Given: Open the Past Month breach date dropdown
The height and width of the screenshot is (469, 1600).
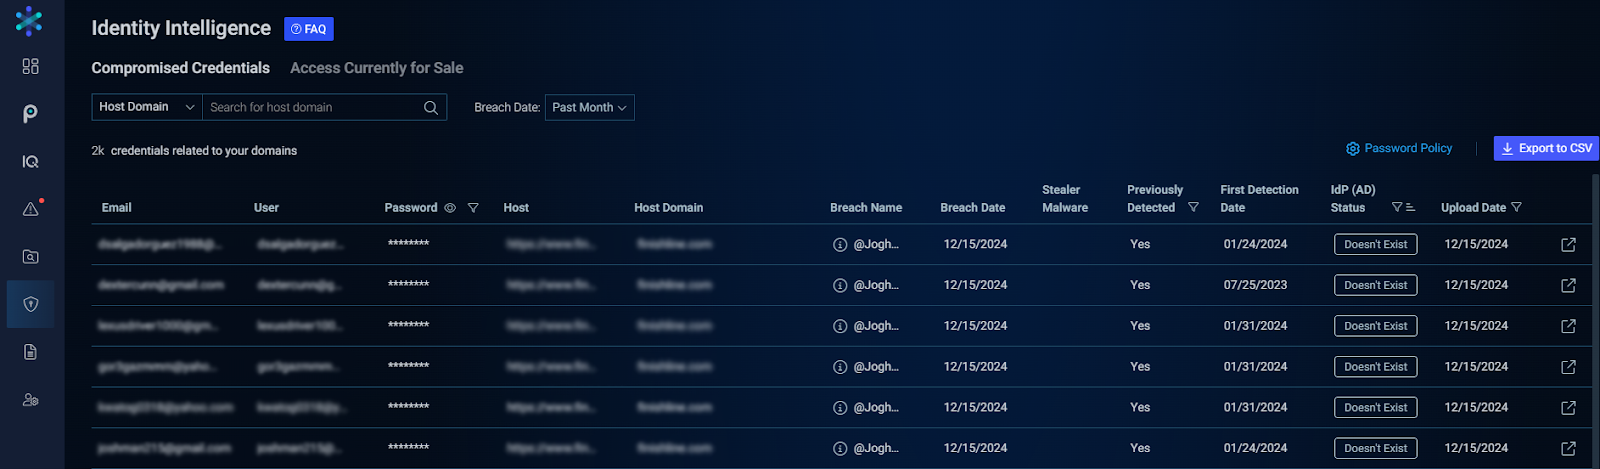Looking at the screenshot, I should [589, 108].
